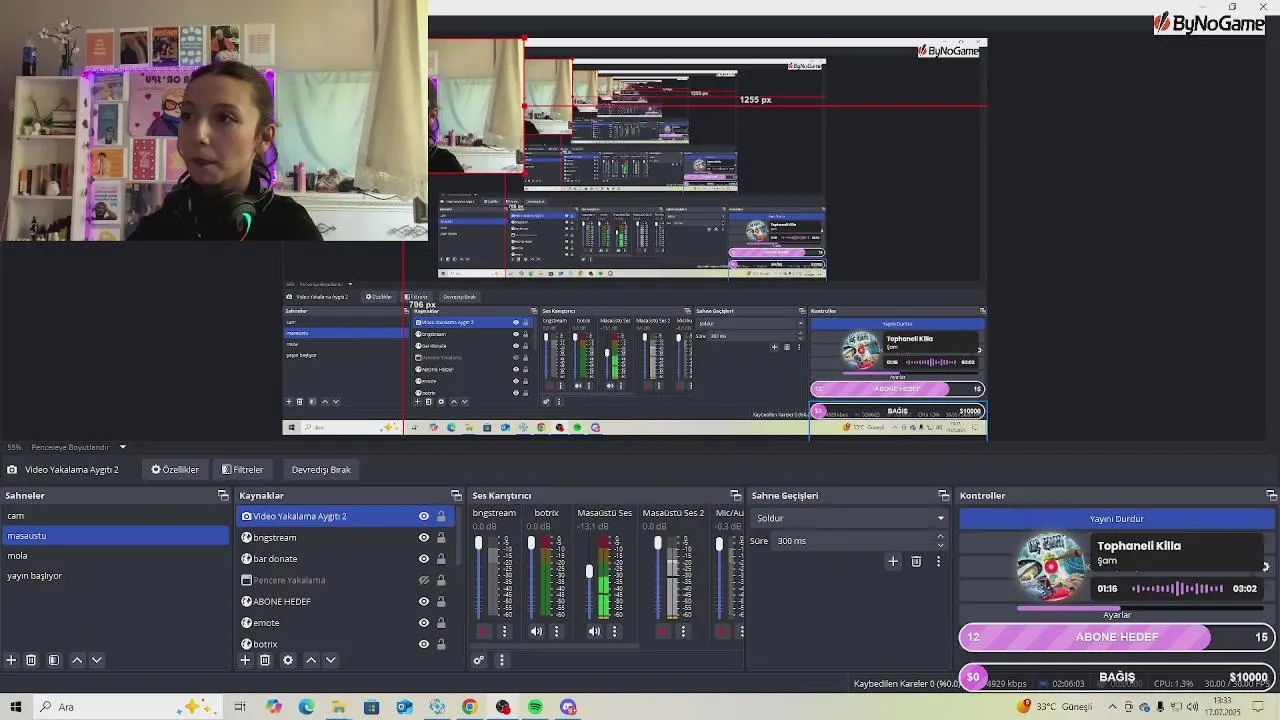The width and height of the screenshot is (1280, 720).
Task: Open botrix channel options dots
Action: 557,631
